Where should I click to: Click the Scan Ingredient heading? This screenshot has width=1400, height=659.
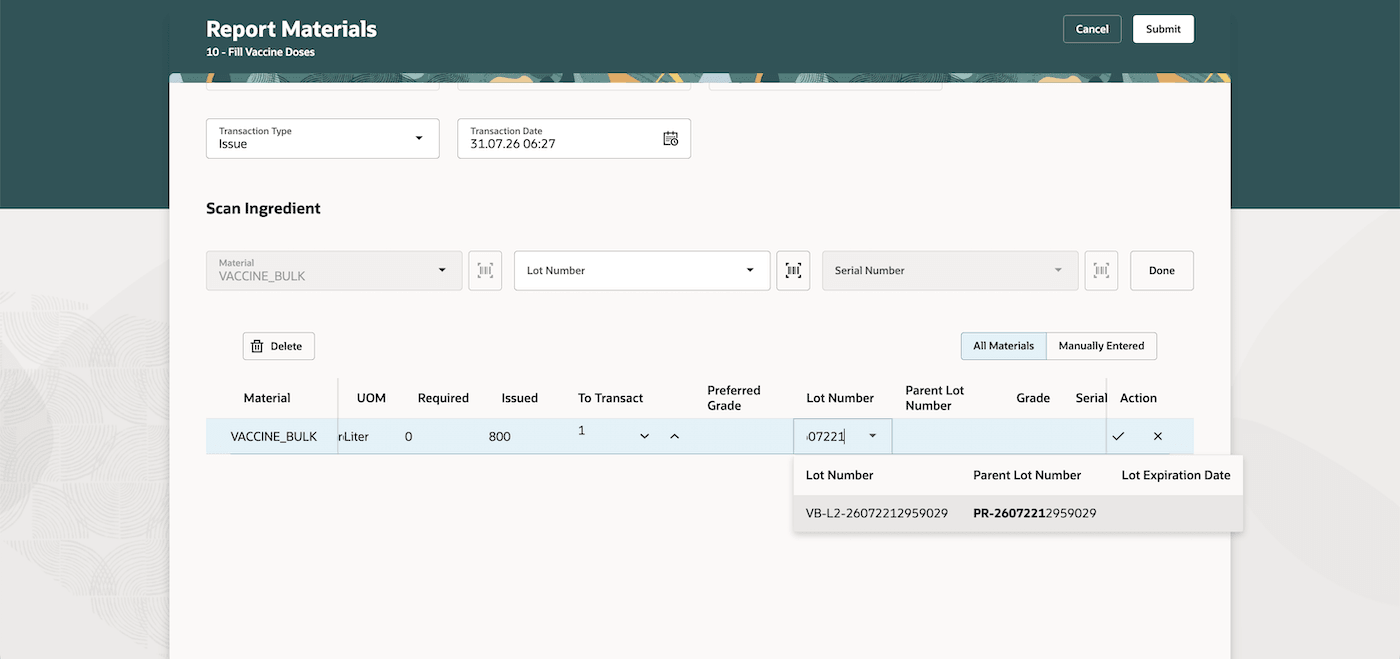pyautogui.click(x=263, y=208)
